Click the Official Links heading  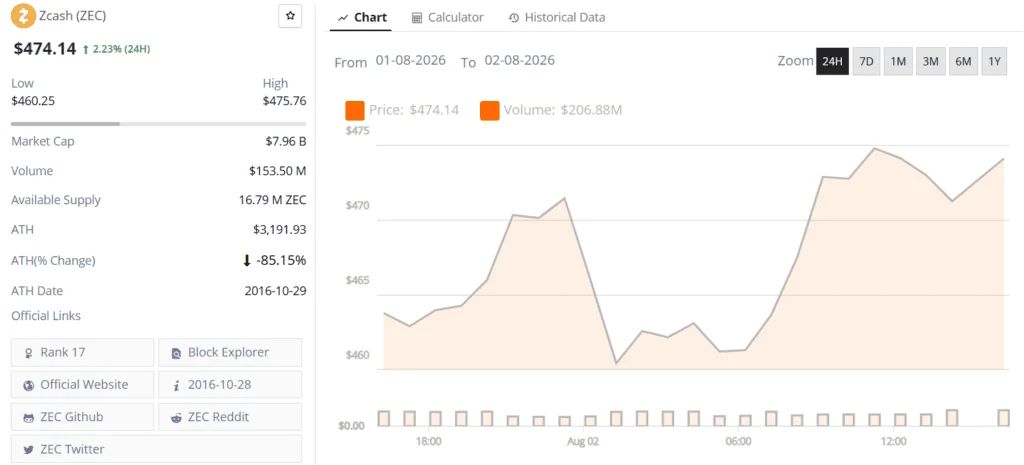pyautogui.click(x=46, y=315)
